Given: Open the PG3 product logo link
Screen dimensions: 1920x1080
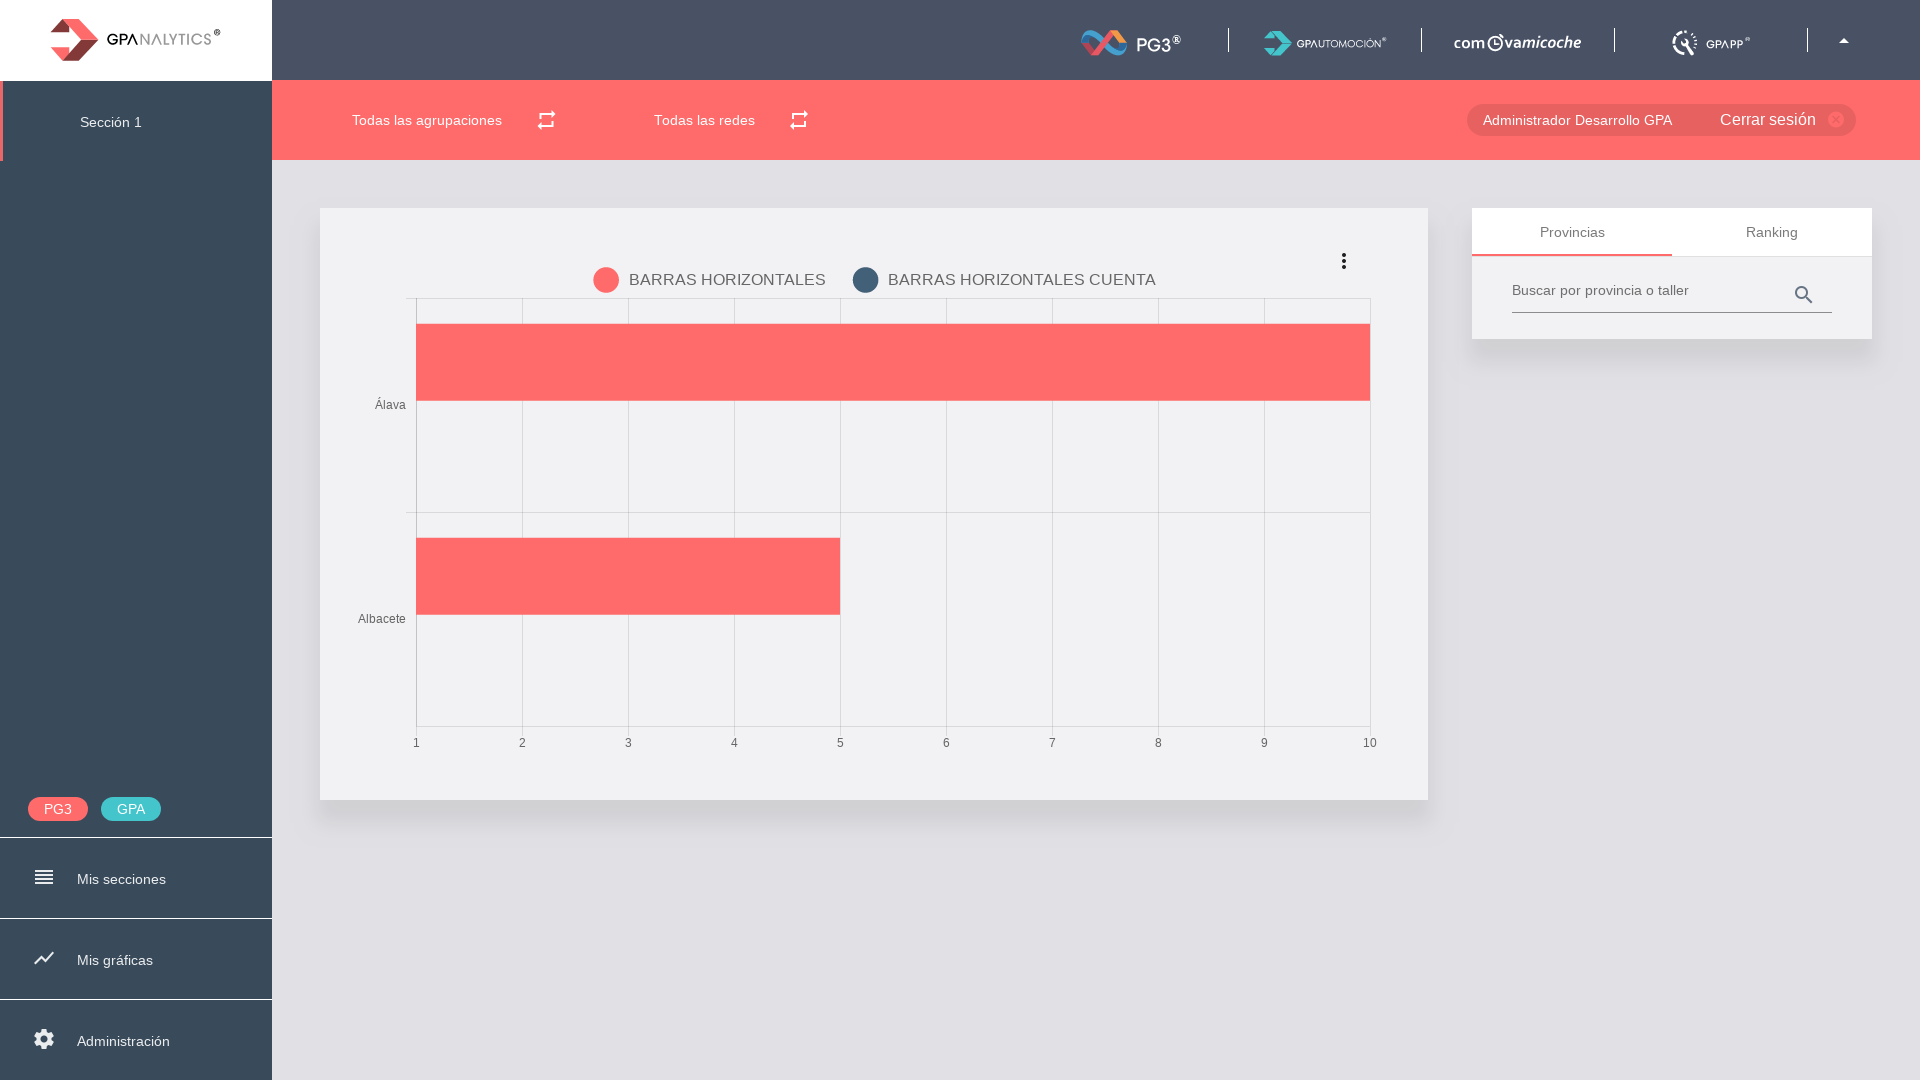Looking at the screenshot, I should click(1131, 42).
